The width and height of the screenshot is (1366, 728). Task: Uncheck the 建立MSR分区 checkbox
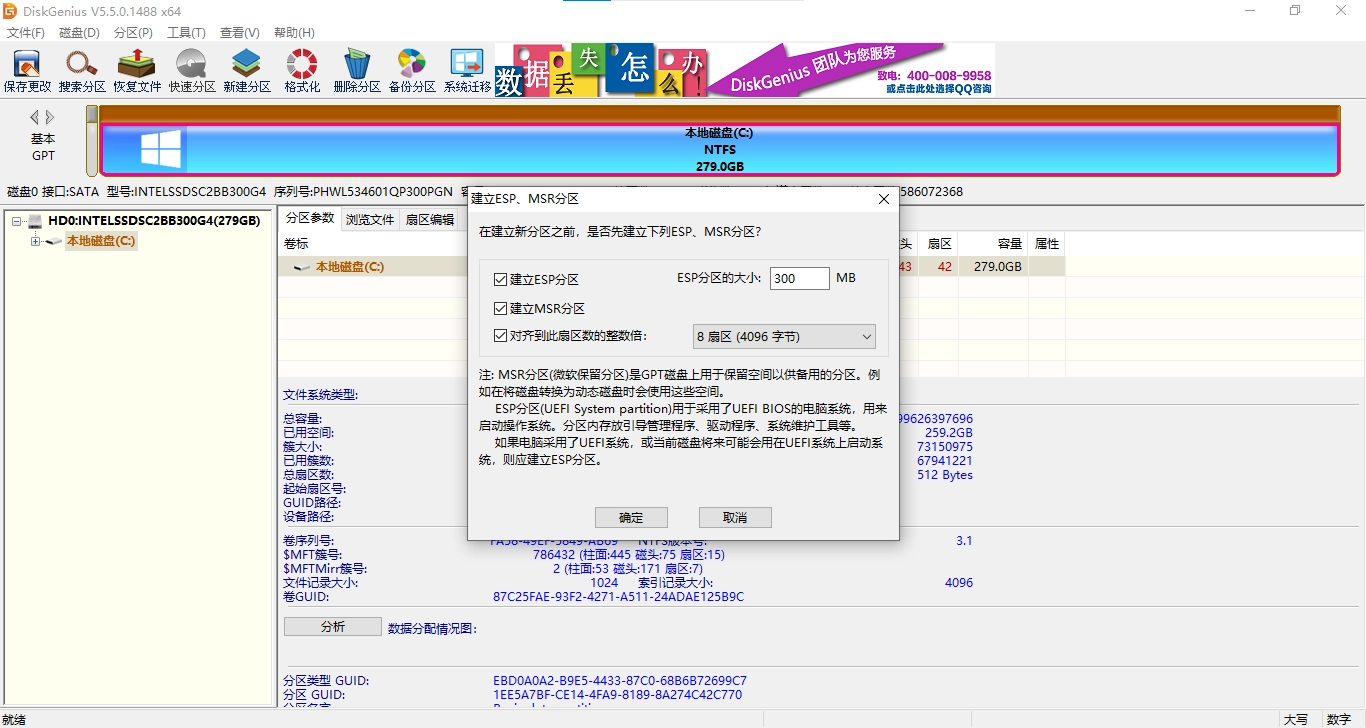(x=501, y=309)
